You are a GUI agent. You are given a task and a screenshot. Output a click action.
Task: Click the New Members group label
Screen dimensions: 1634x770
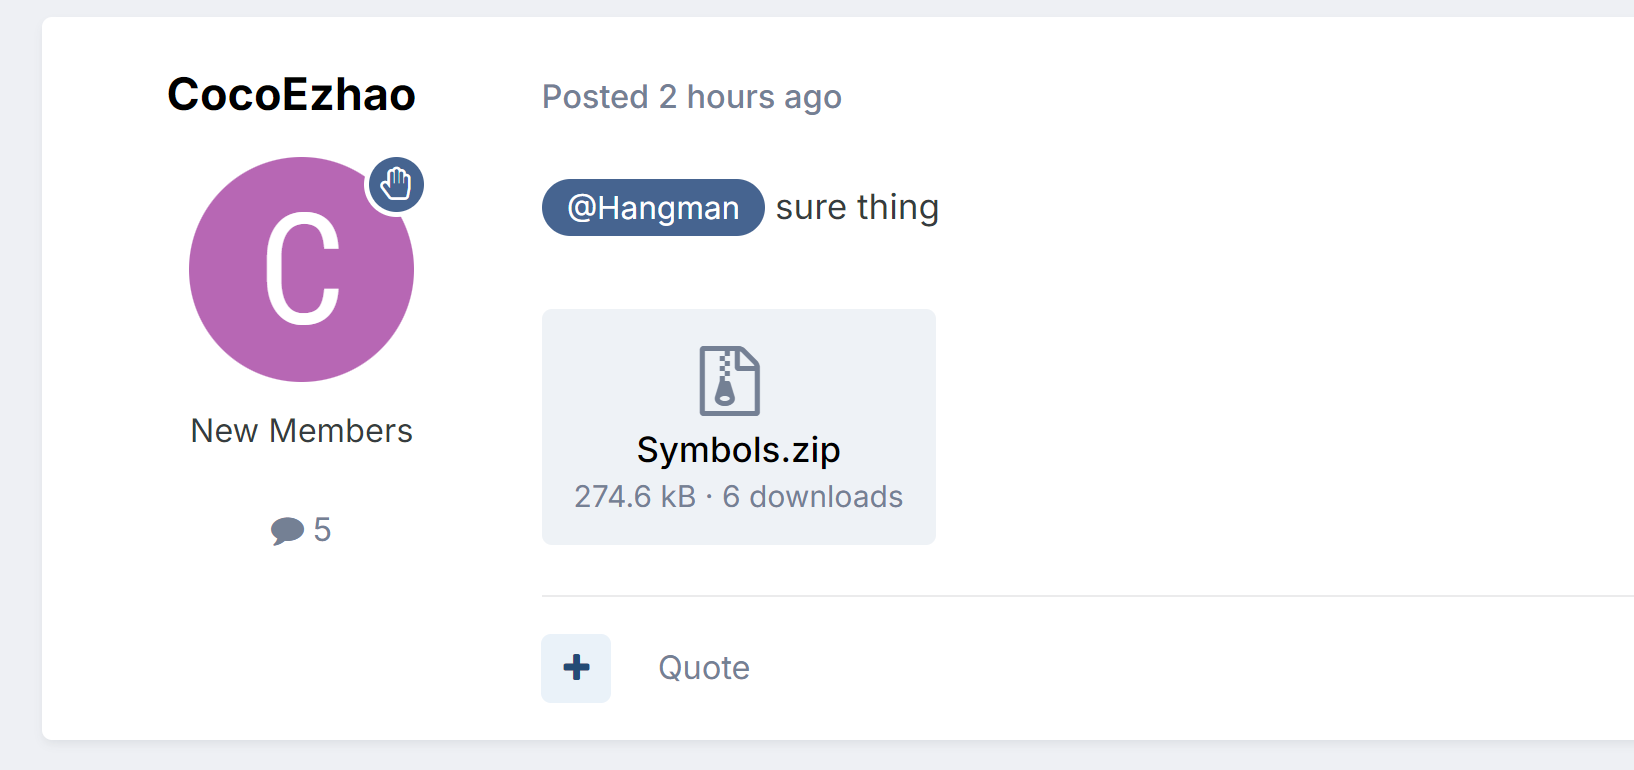[x=302, y=431]
